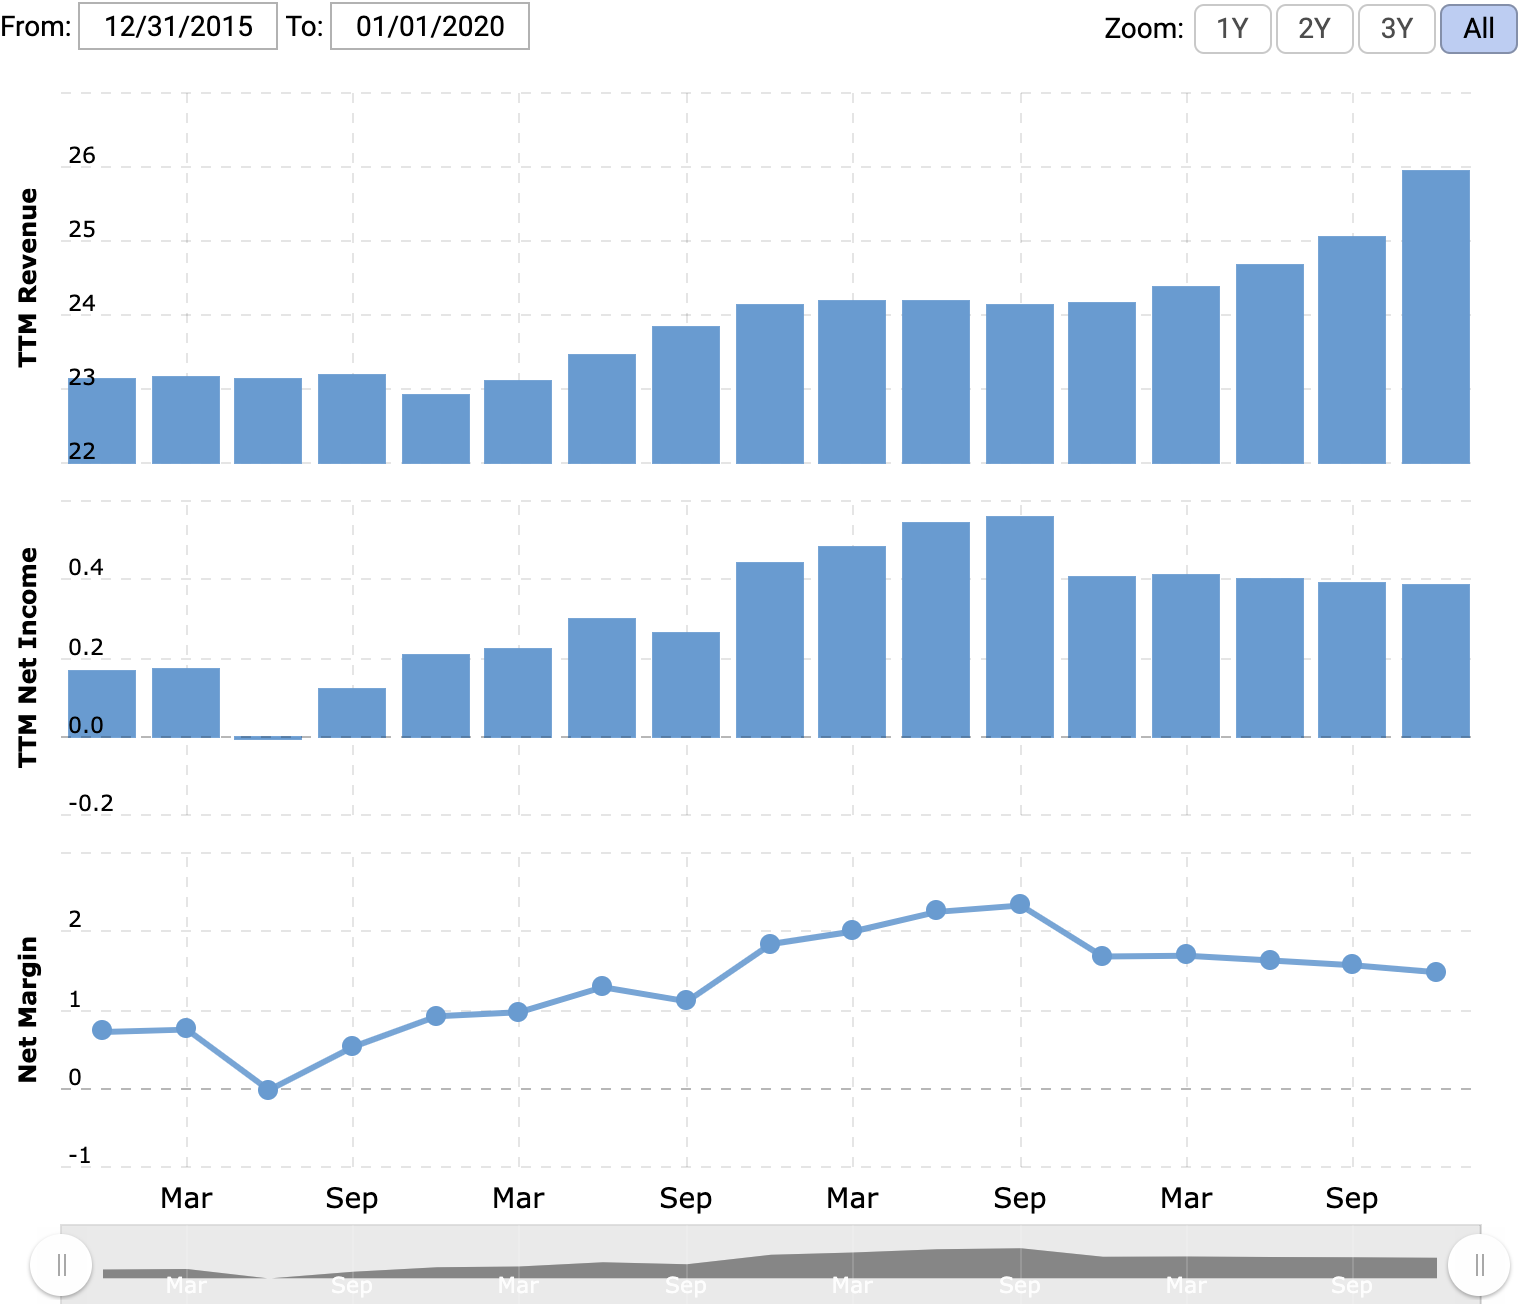Click the lowest Net Margin data point
Image resolution: width=1522 pixels, height=1310 pixels.
click(x=268, y=1090)
